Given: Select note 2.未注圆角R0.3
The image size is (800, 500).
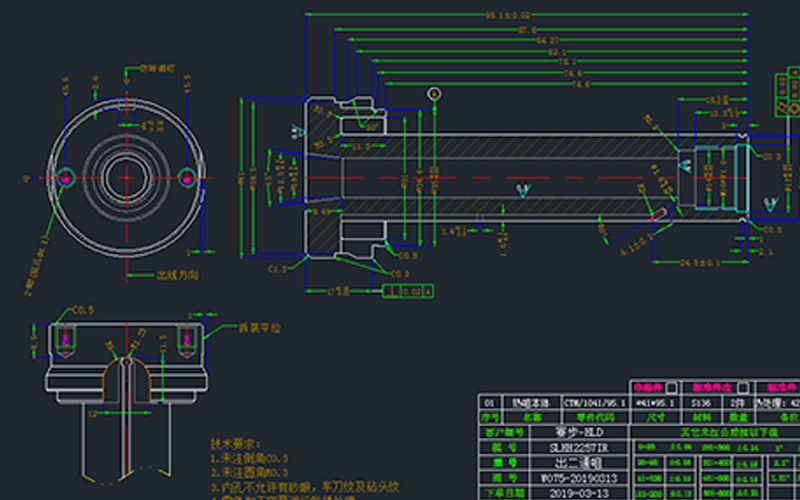Looking at the screenshot, I should click(x=249, y=472).
